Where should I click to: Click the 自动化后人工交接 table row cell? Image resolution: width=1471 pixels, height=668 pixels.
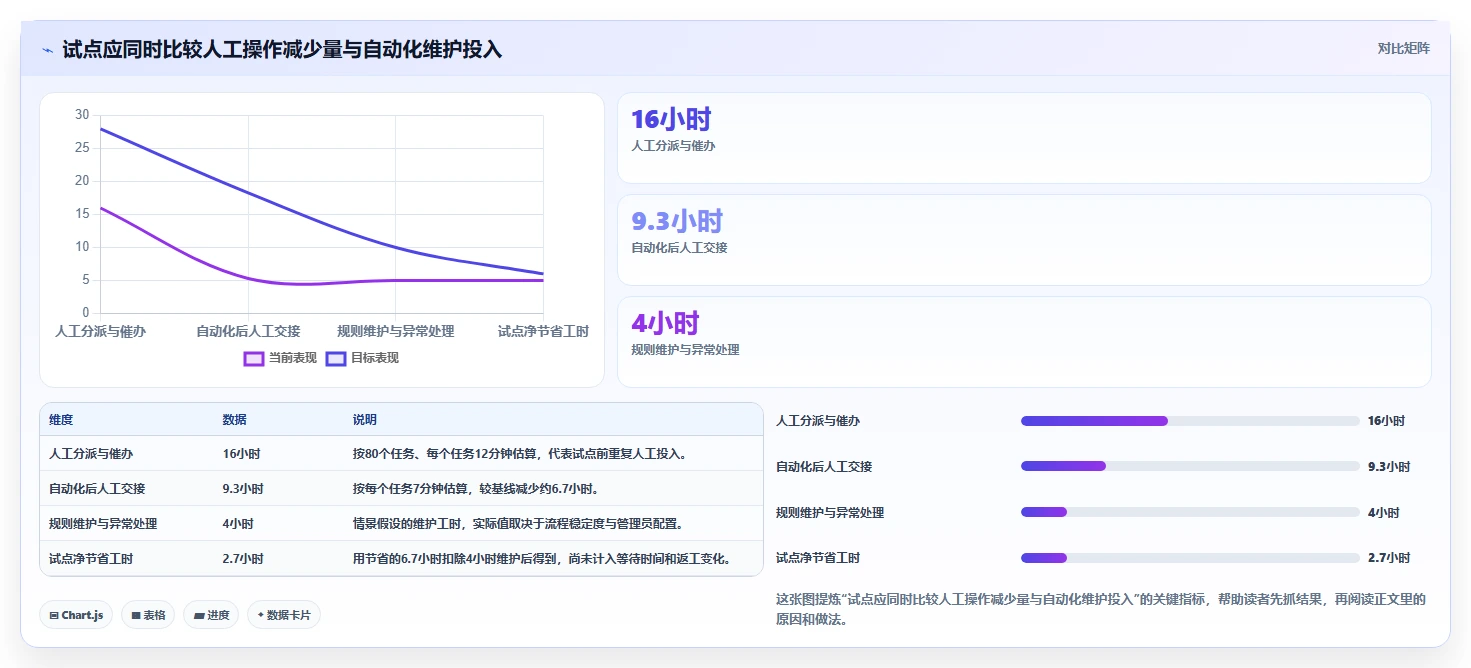click(x=97, y=489)
